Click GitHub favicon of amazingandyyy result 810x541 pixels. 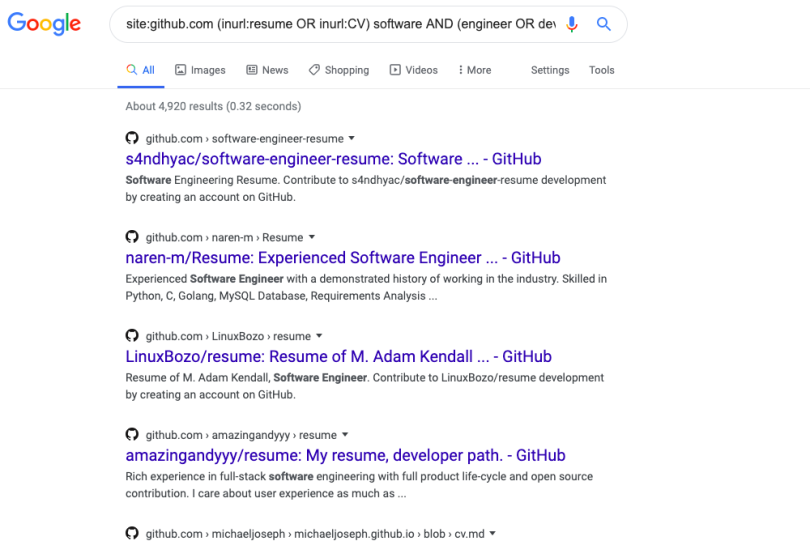click(132, 434)
